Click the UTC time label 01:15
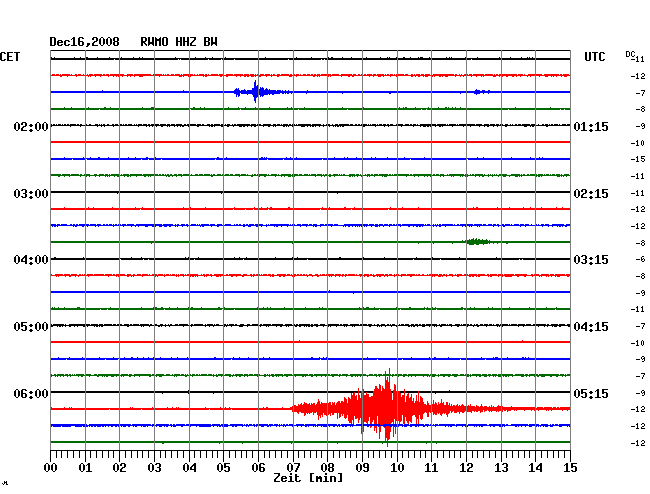This screenshot has width=650, height=494. click(591, 126)
